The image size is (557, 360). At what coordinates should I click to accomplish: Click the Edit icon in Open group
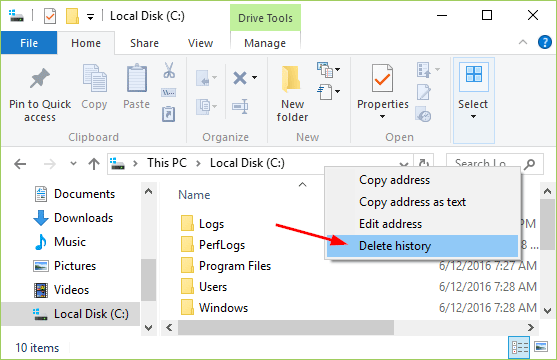click(423, 92)
